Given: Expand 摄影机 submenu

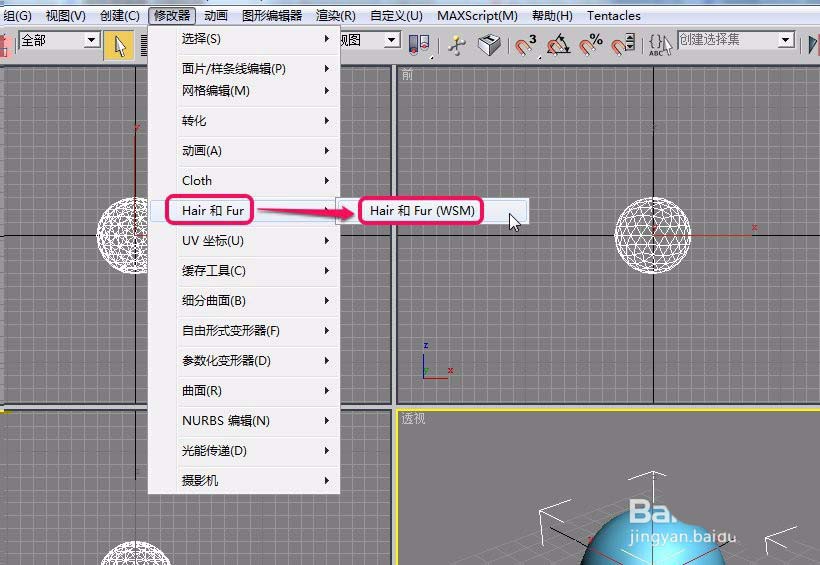Looking at the screenshot, I should pos(244,480).
